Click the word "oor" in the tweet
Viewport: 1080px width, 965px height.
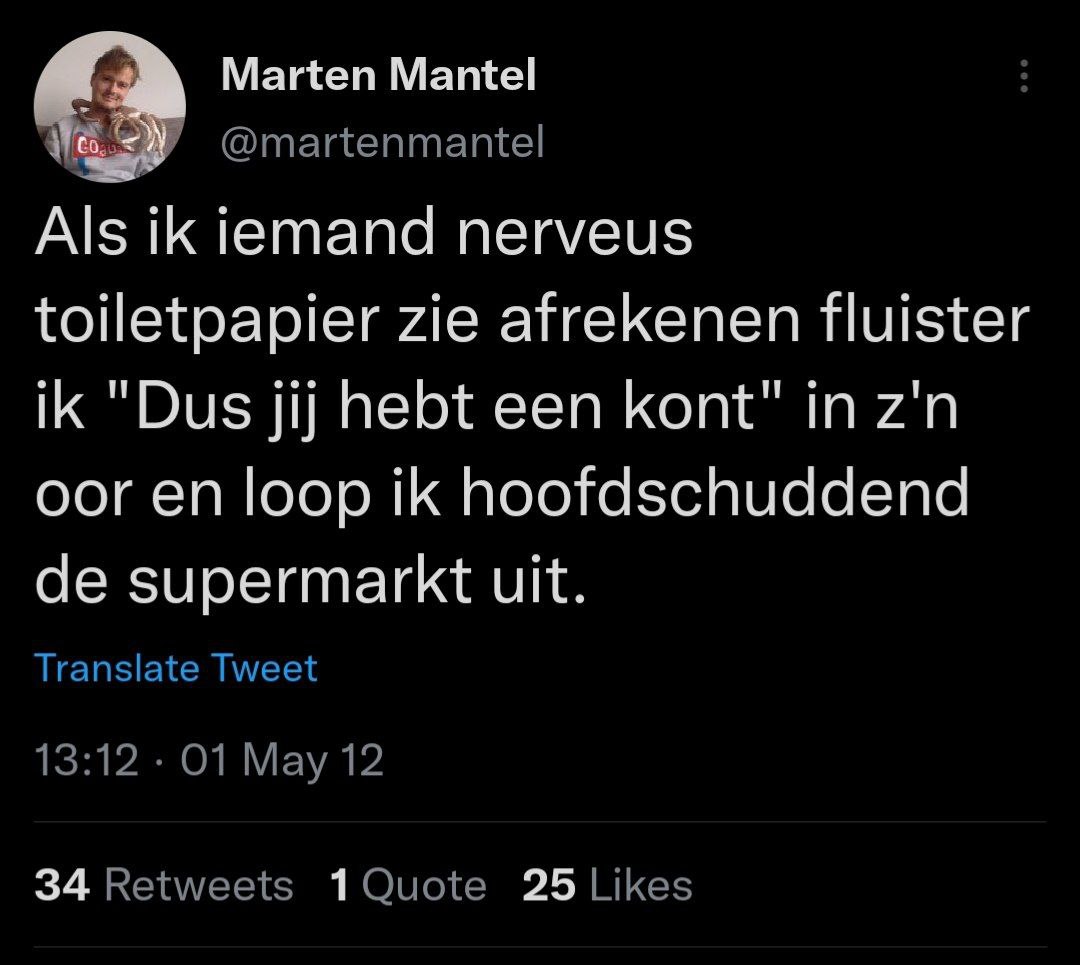click(x=84, y=497)
